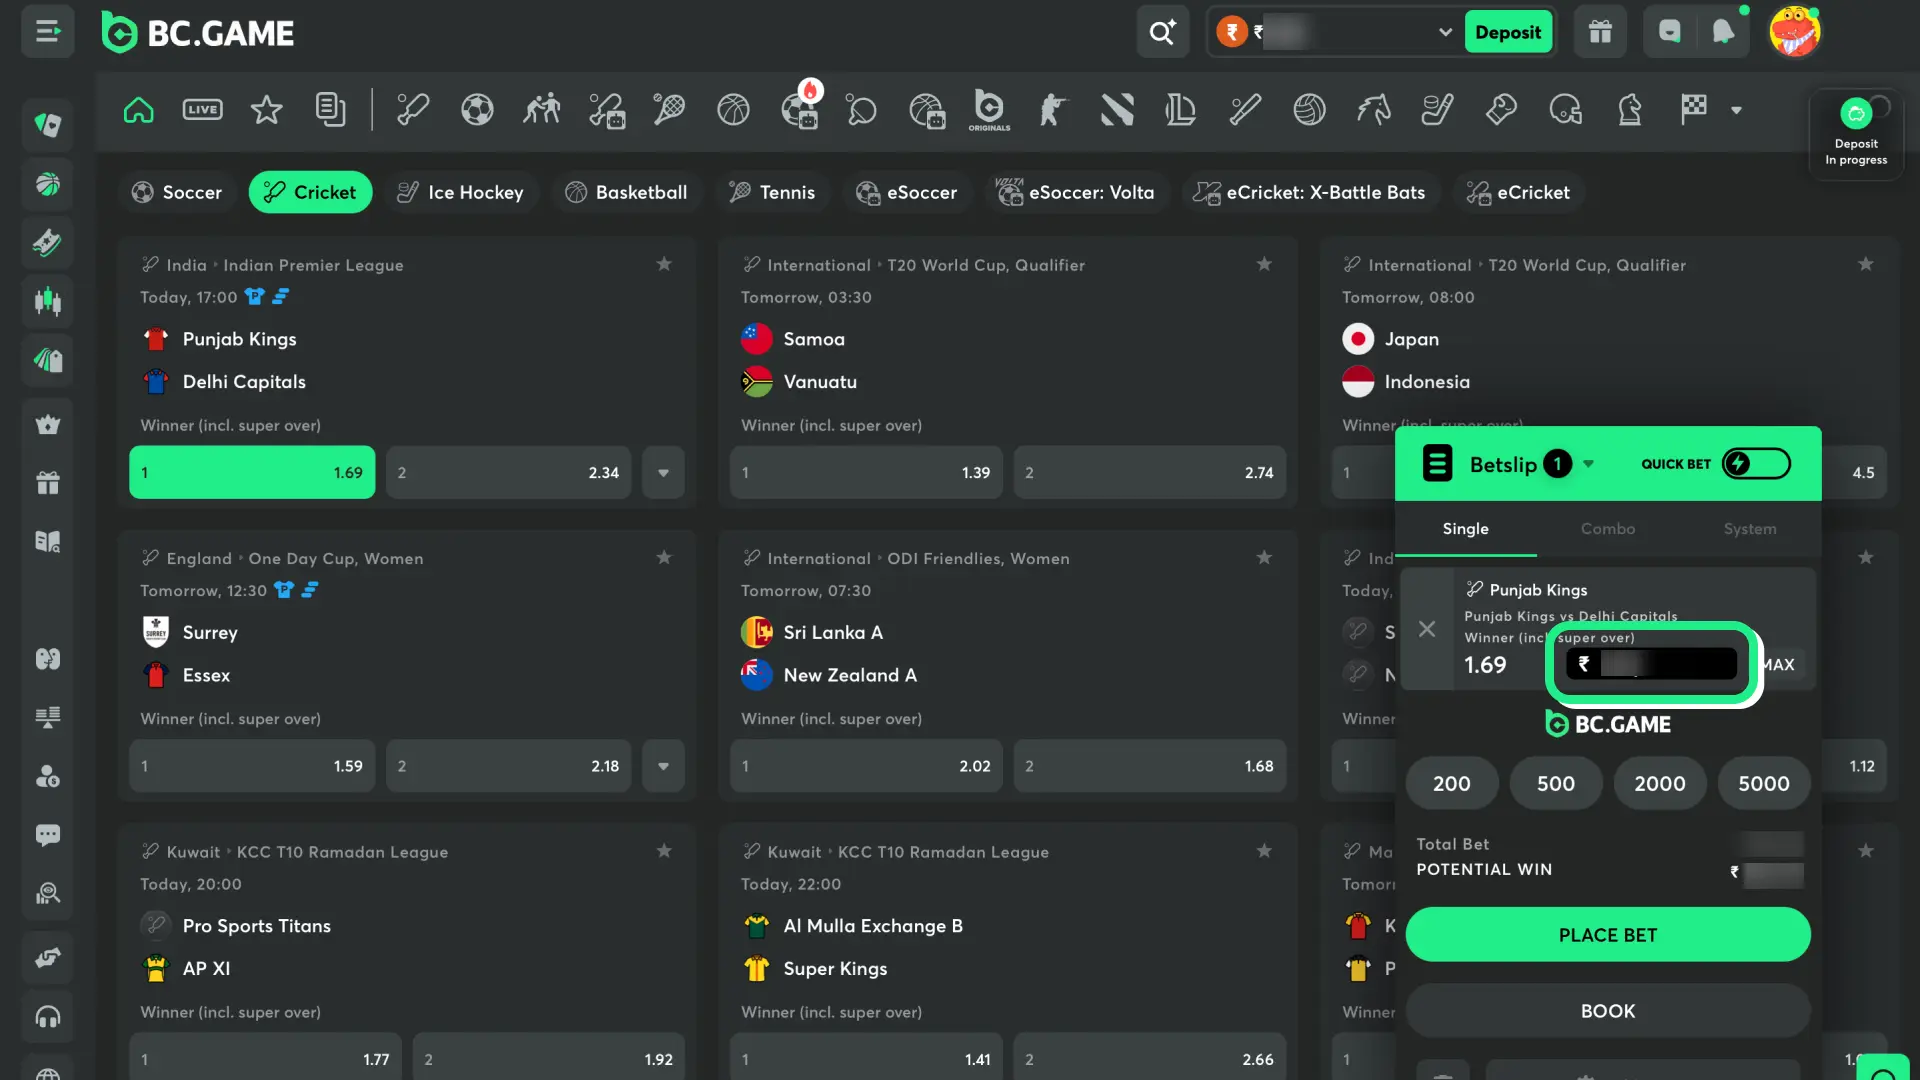
Task: Open the gift box icon in left sidebar
Action: [x=47, y=483]
